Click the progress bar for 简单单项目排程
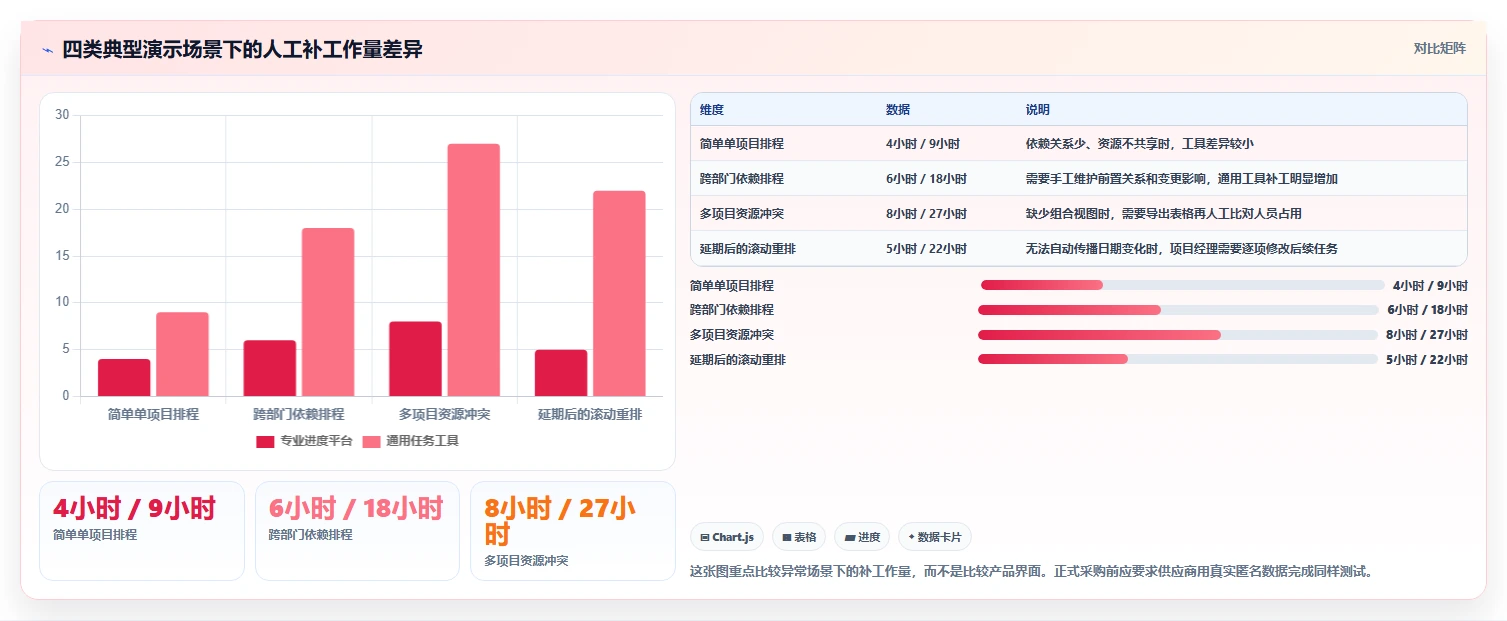 1182,285
